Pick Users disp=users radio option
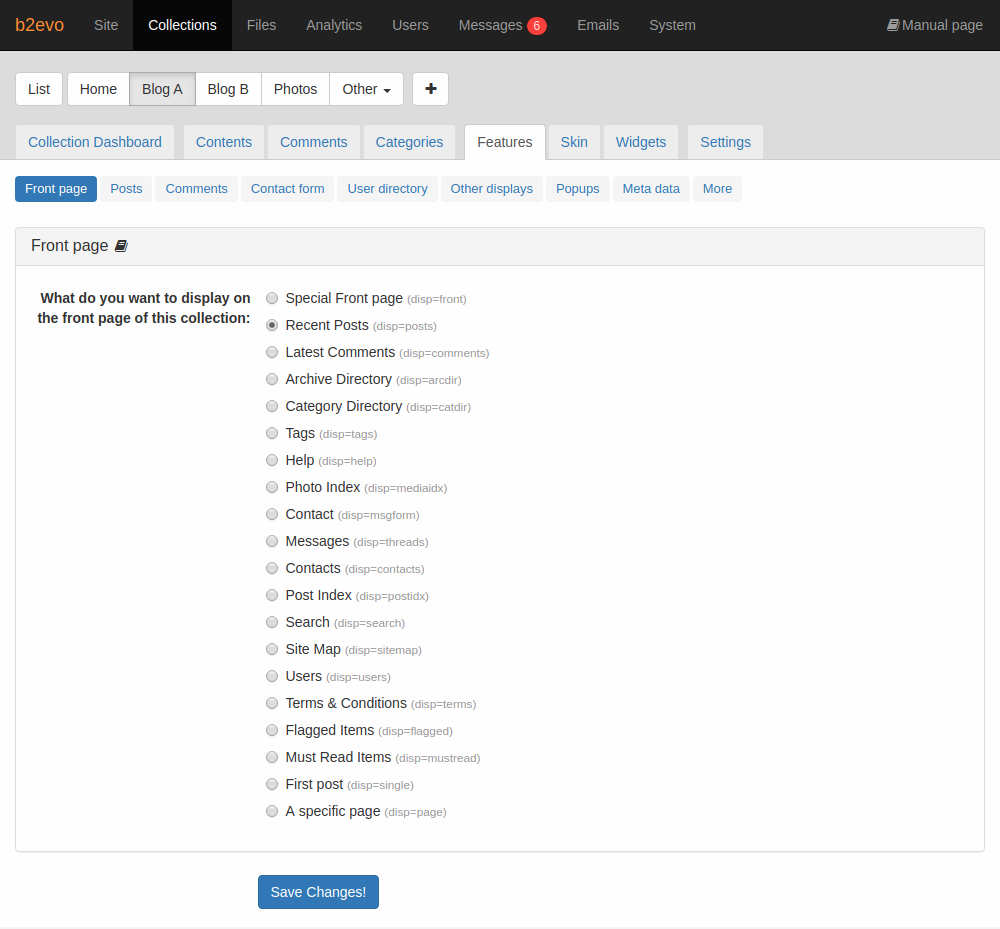This screenshot has width=1000, height=929. point(272,676)
